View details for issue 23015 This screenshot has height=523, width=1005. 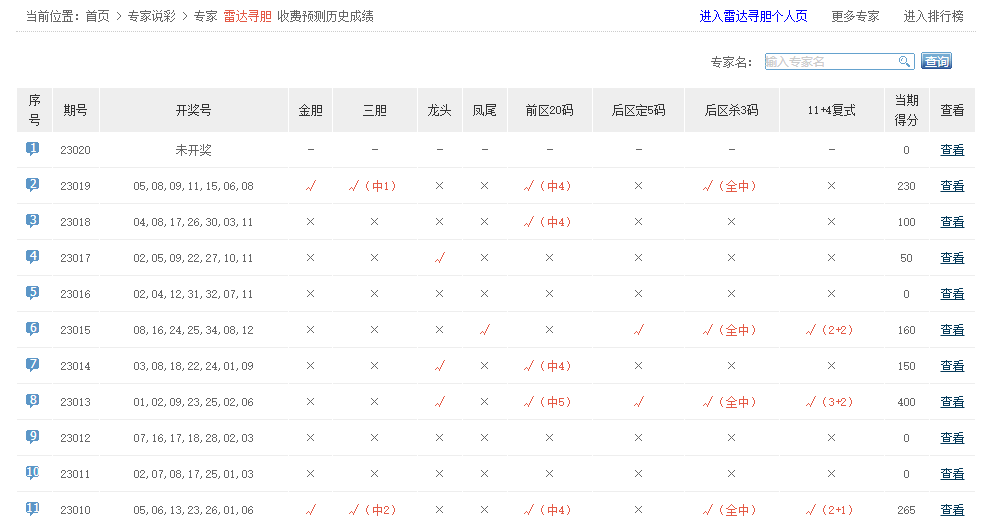952,330
